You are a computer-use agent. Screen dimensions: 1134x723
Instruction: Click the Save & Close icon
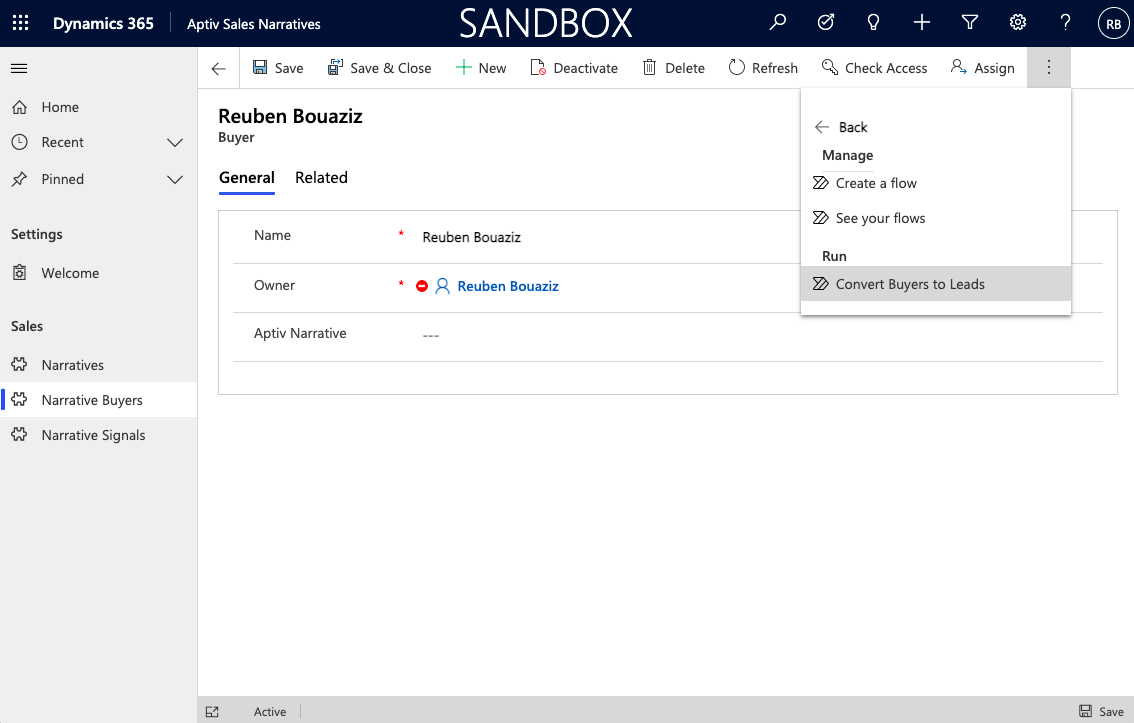point(335,67)
